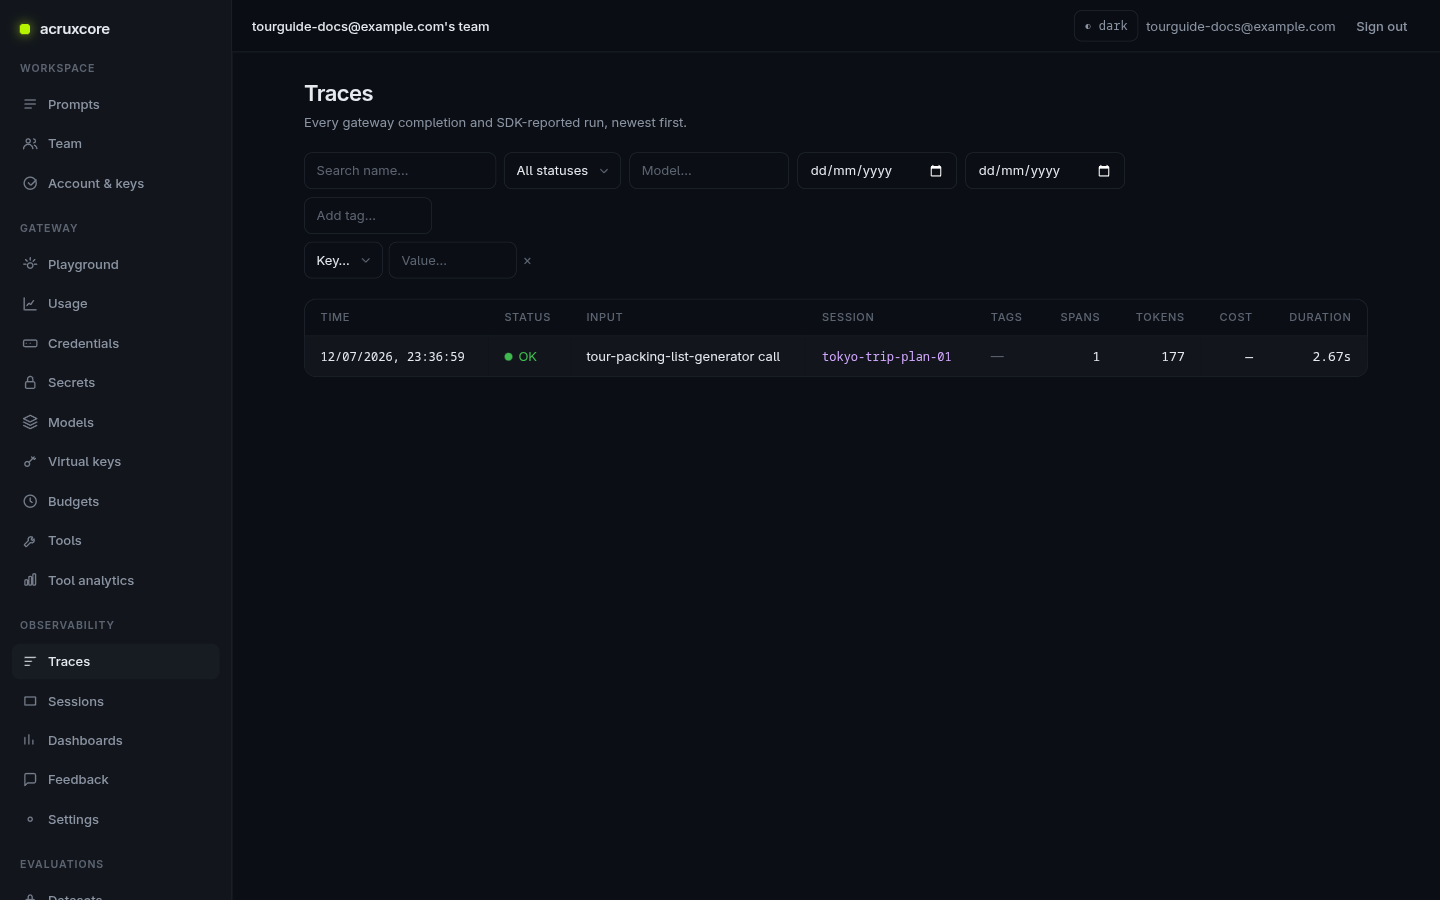Open calendar picker on the first date field
This screenshot has width=1440, height=900.
pyautogui.click(x=936, y=171)
